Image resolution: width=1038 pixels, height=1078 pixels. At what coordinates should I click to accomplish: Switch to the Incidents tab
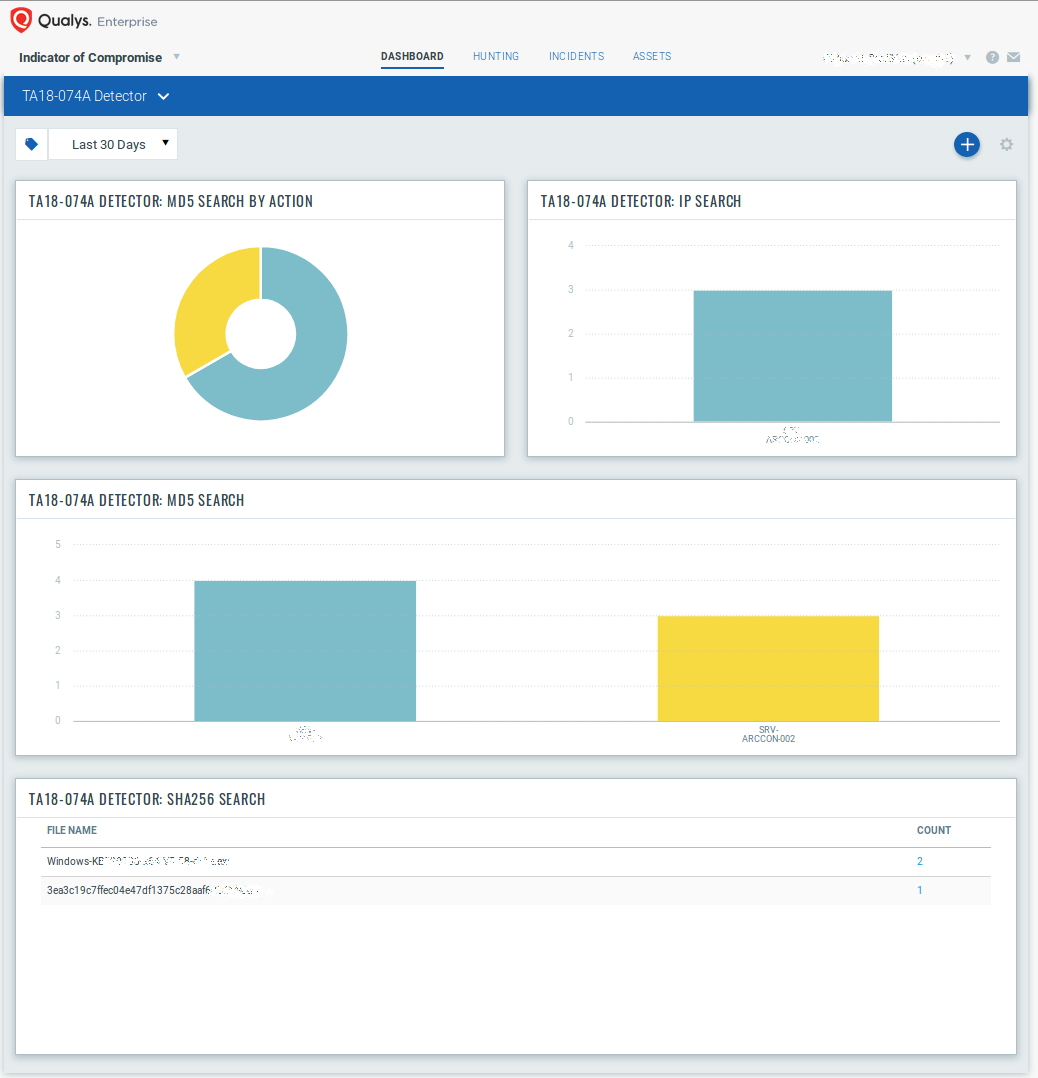576,57
